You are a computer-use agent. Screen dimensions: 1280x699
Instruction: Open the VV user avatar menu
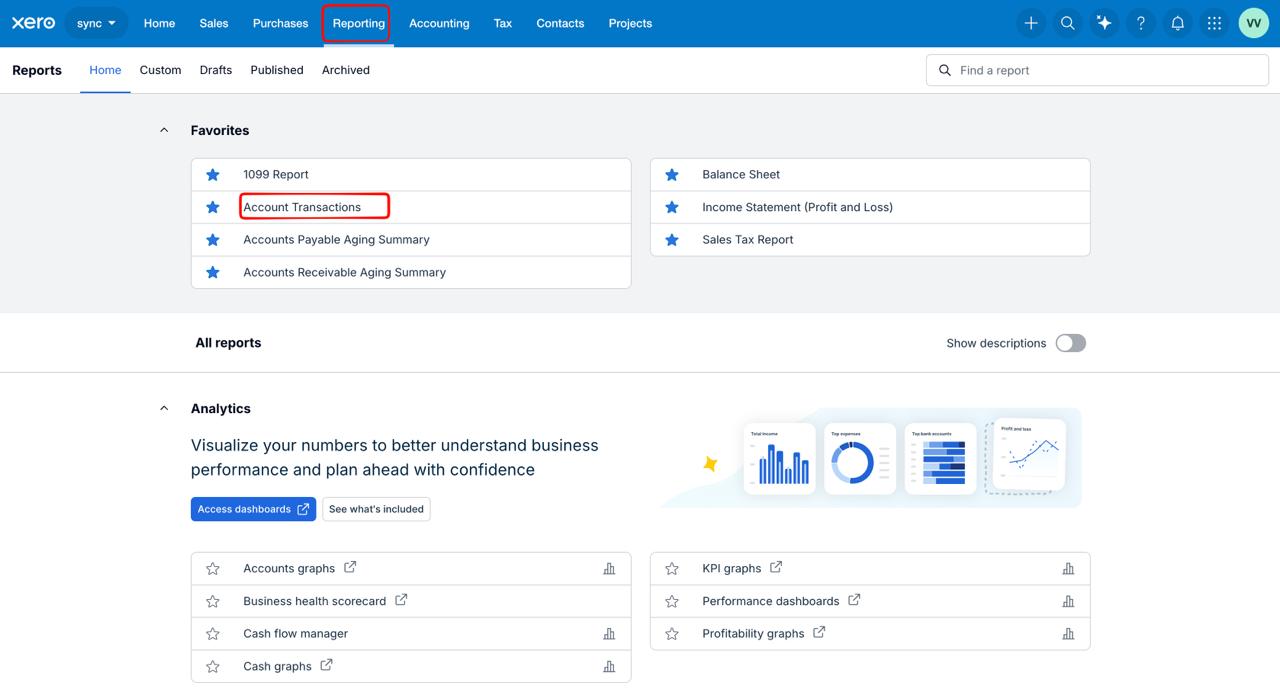1253,23
